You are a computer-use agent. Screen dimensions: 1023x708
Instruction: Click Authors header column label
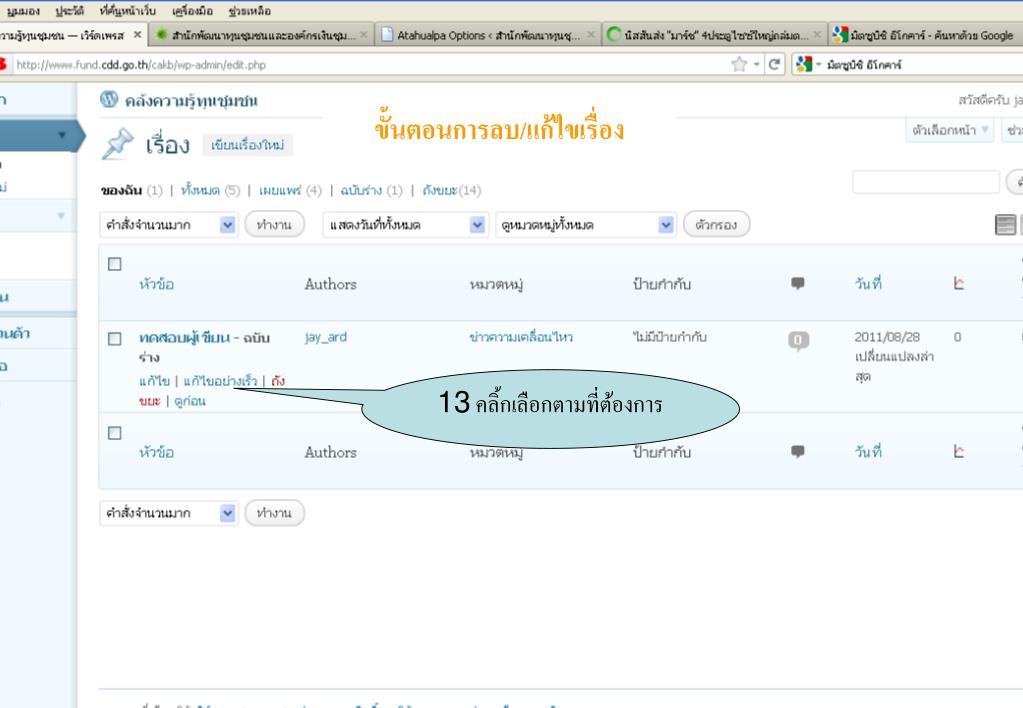coord(331,284)
